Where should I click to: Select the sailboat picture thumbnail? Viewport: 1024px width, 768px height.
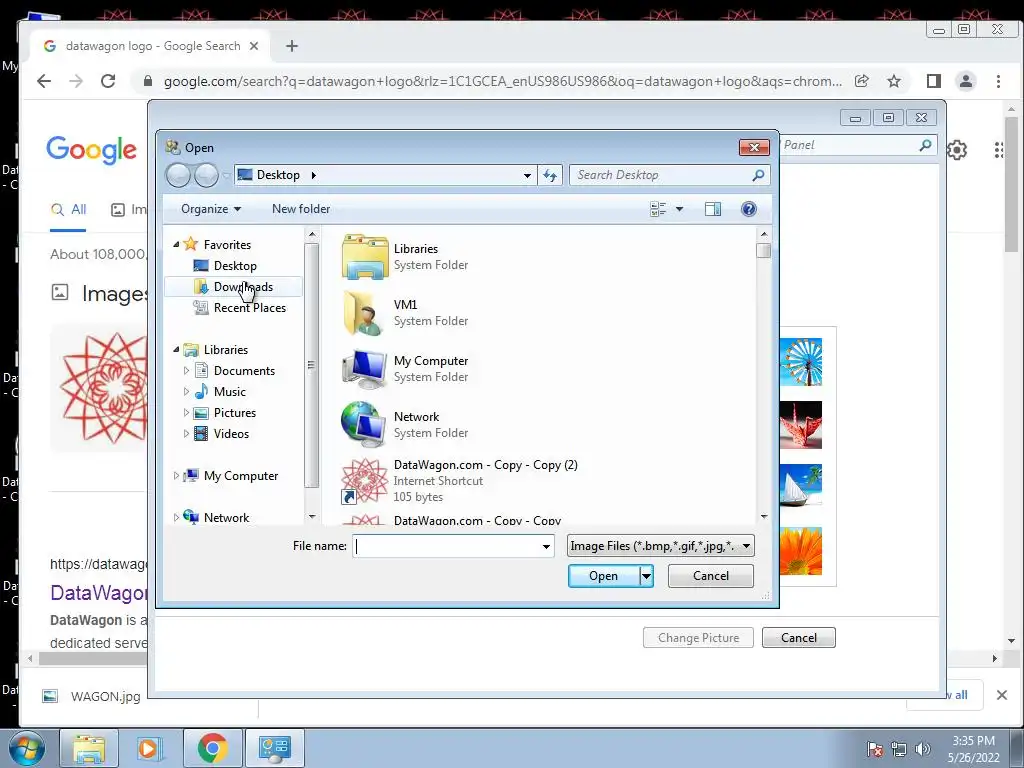801,485
